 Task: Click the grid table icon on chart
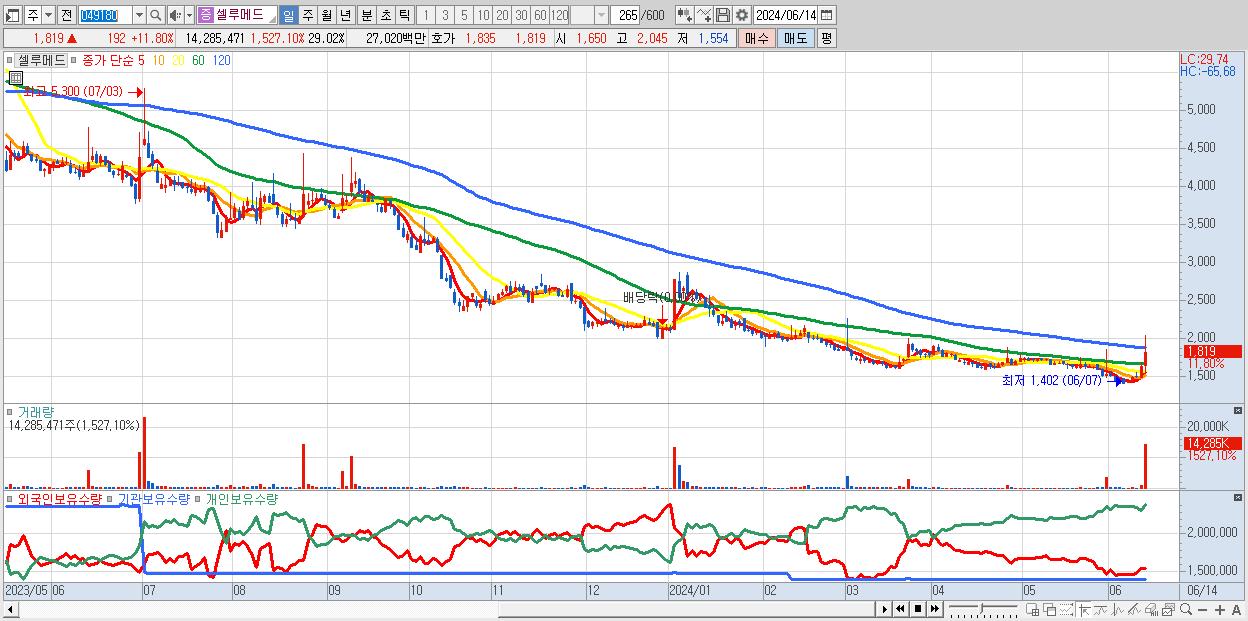16,77
